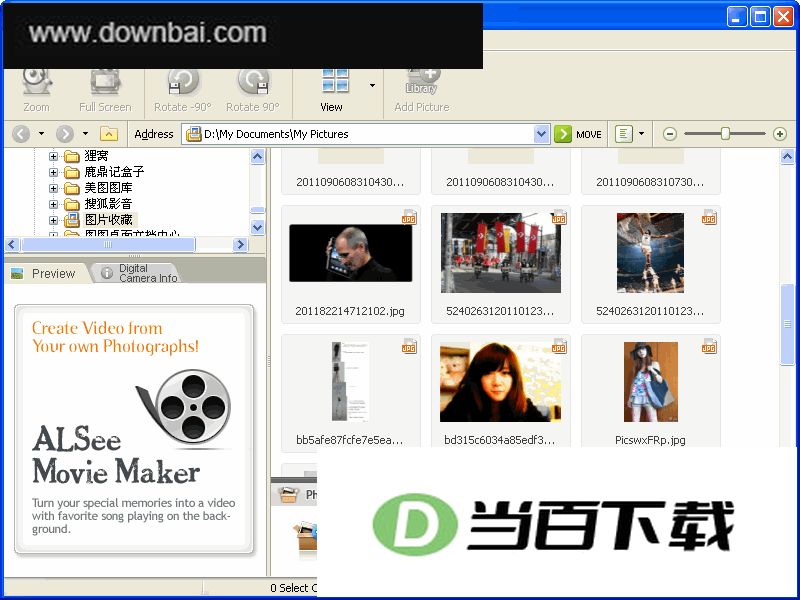Select thumbnail 201182214712102.jpg

coord(351,264)
